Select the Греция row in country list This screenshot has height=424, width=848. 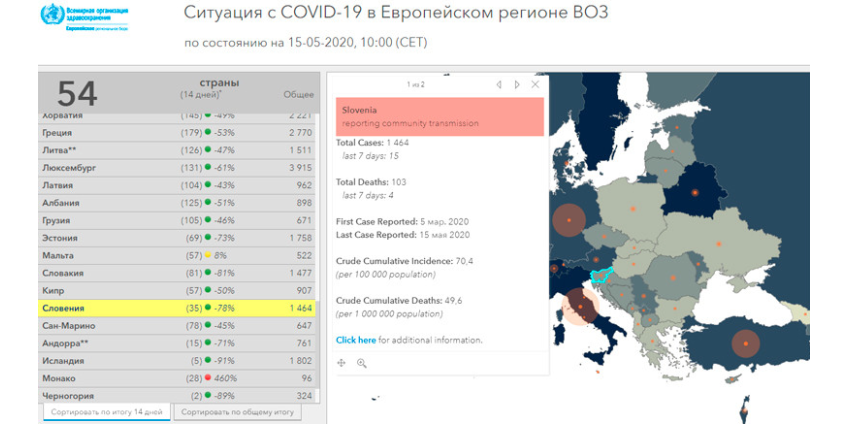pos(177,132)
